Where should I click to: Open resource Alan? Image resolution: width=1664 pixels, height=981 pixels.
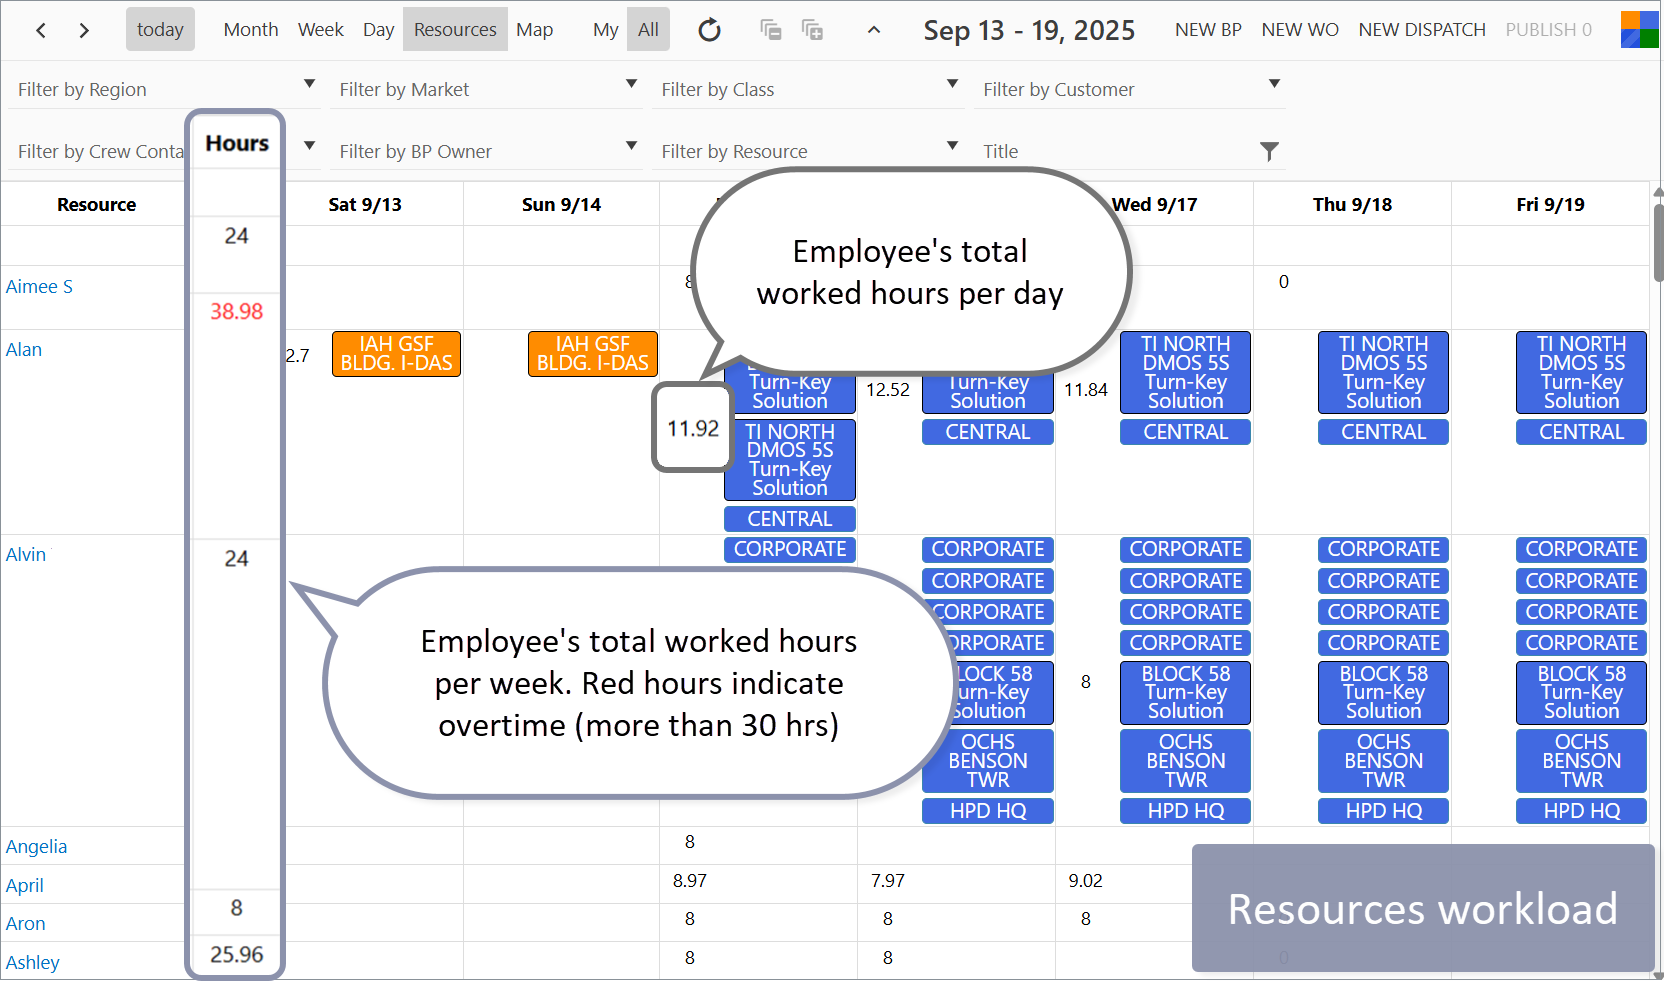24,350
